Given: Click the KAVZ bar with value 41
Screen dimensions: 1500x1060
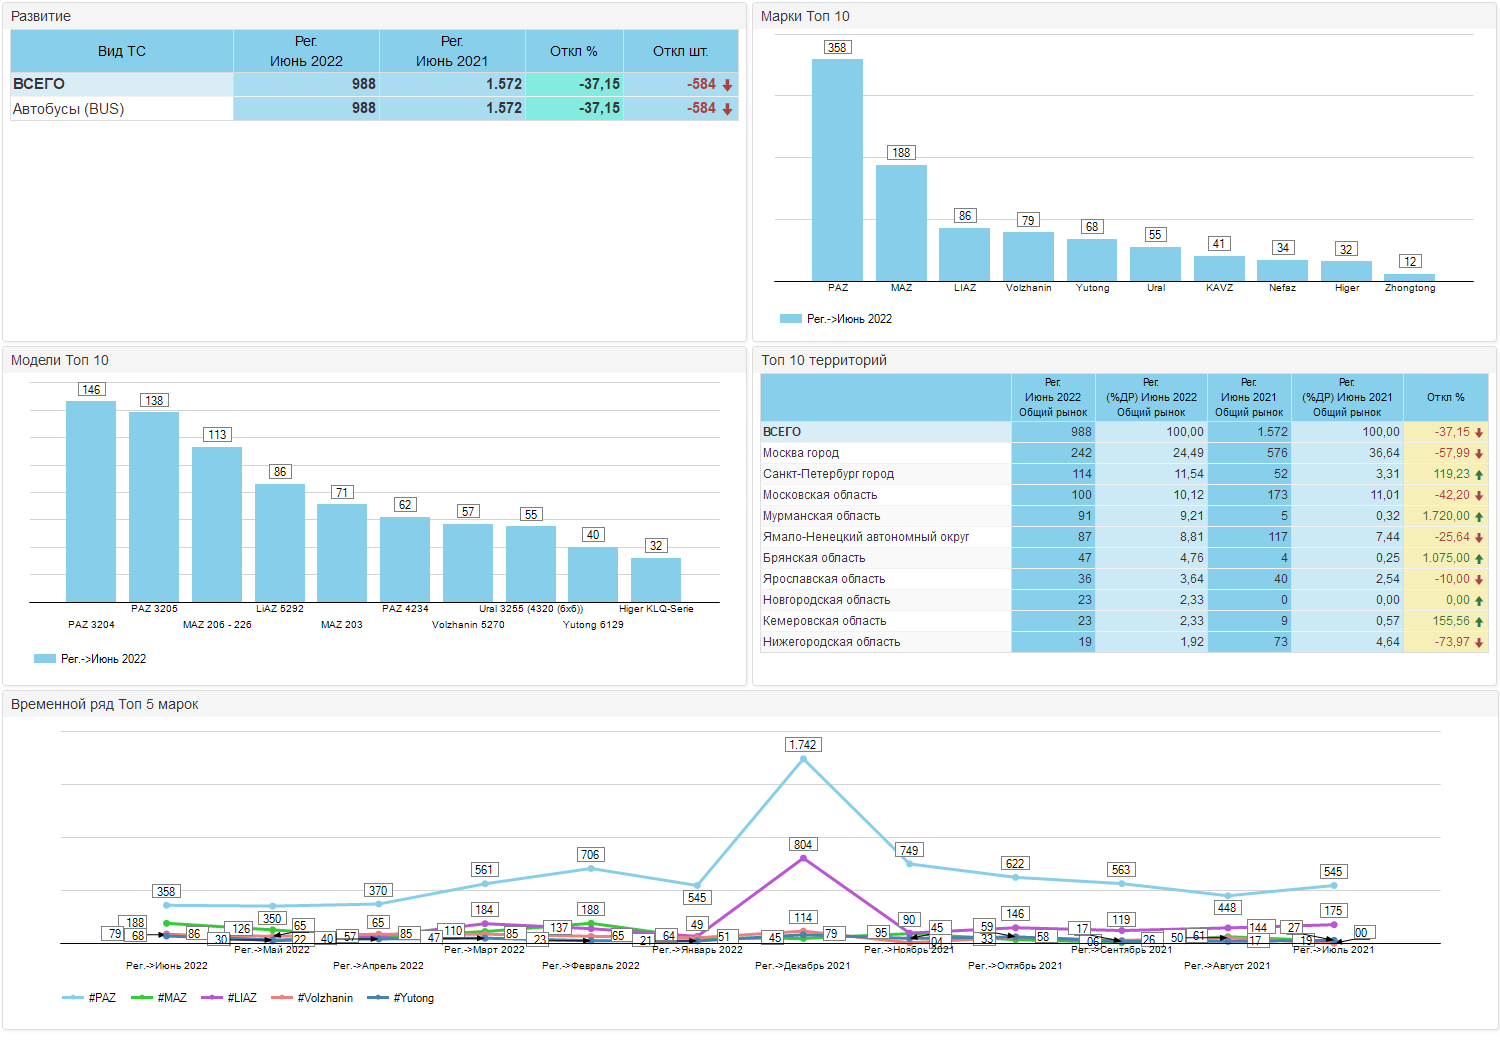Looking at the screenshot, I should pyautogui.click(x=1219, y=268).
